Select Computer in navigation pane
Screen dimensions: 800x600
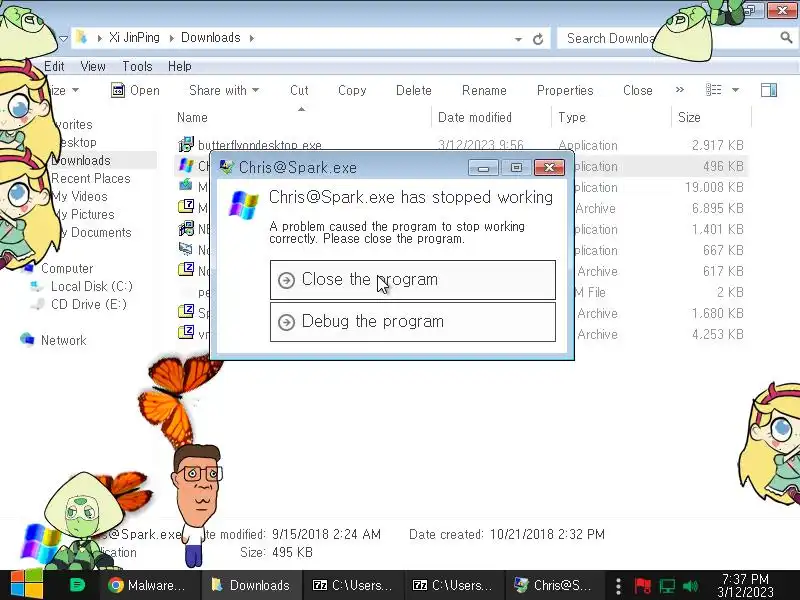pyautogui.click(x=67, y=268)
